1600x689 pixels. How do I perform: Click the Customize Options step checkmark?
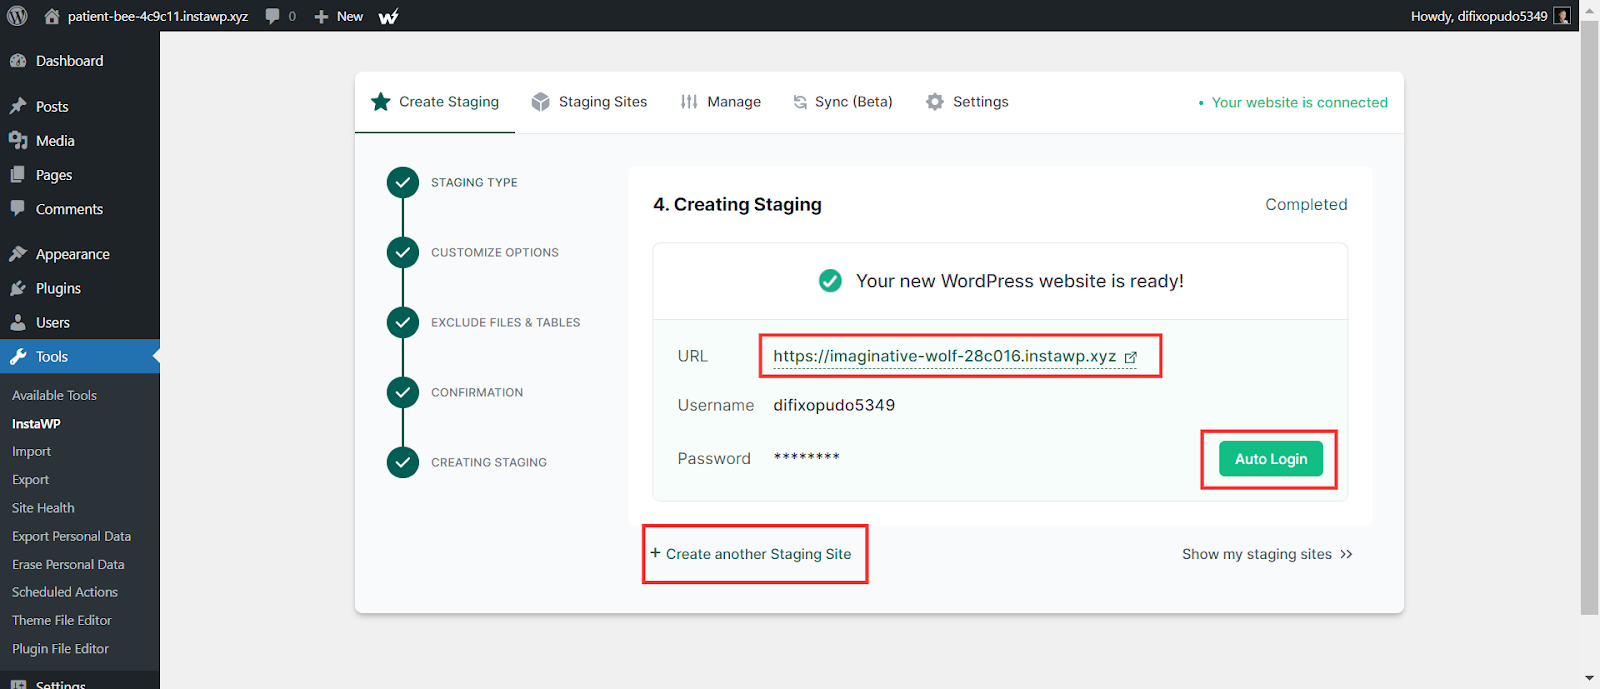403,252
